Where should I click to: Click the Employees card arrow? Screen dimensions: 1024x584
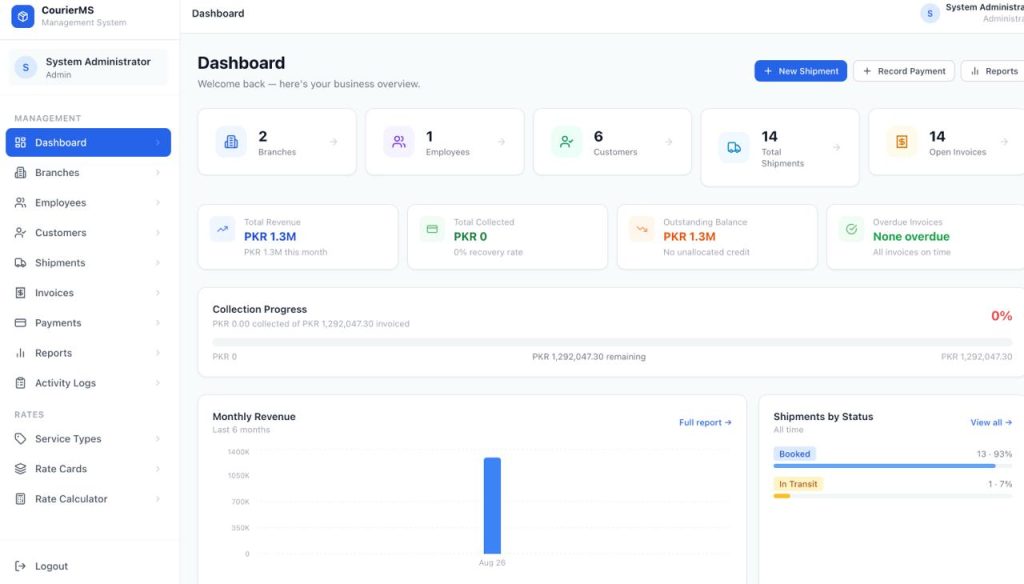click(501, 142)
